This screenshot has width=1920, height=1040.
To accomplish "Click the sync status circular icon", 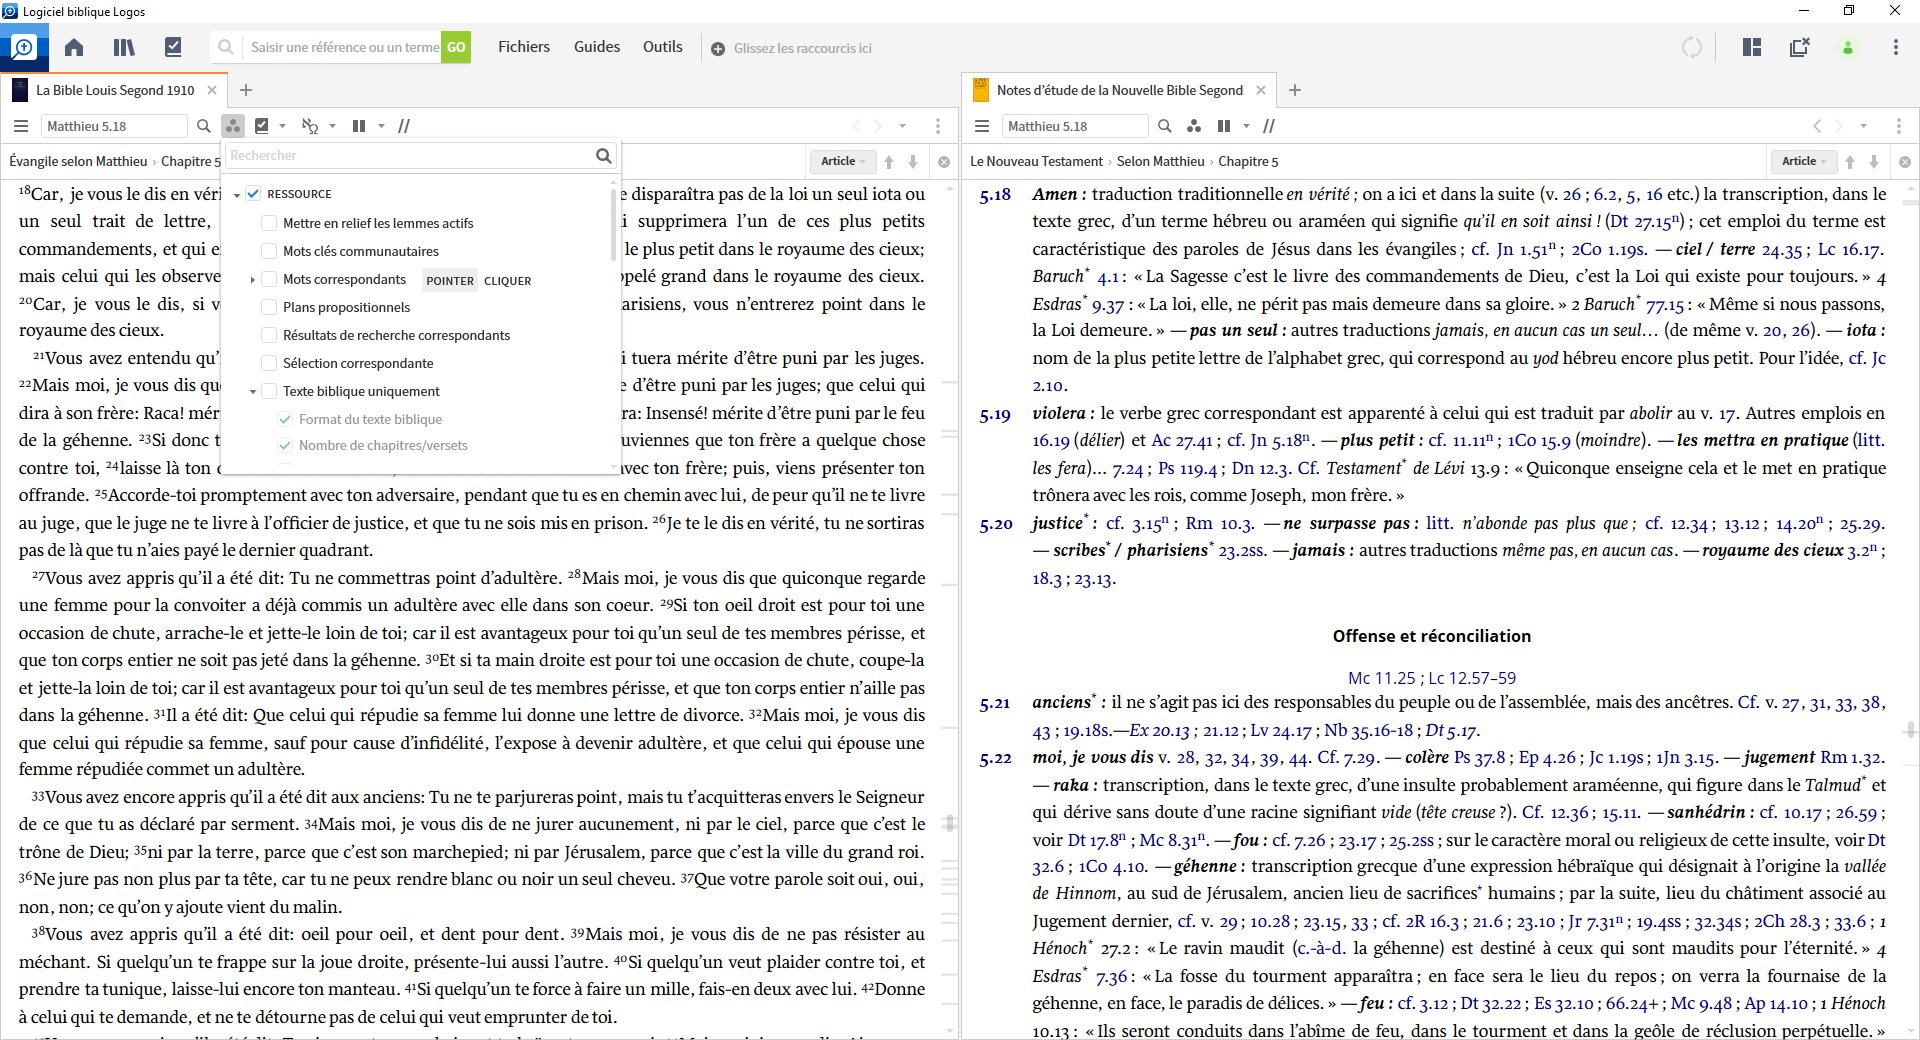I will click(x=1692, y=47).
